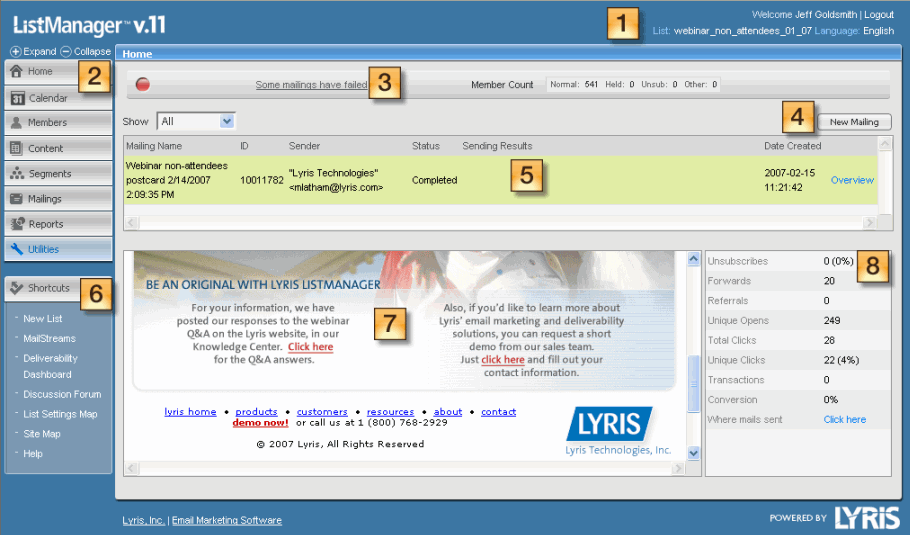Click 'products' link in preview

256,411
